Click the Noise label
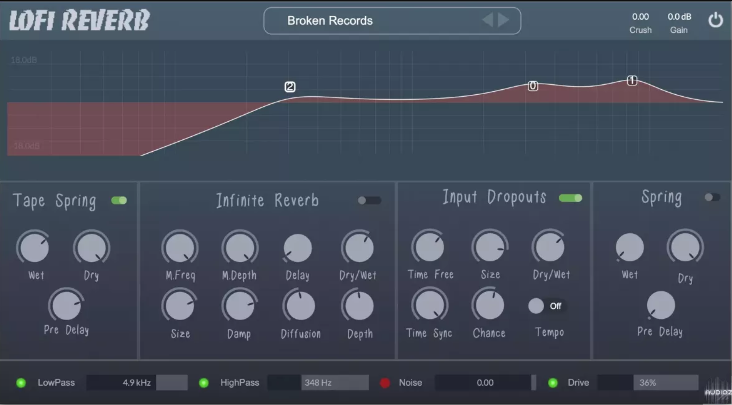Image resolution: width=732 pixels, height=405 pixels. (410, 383)
